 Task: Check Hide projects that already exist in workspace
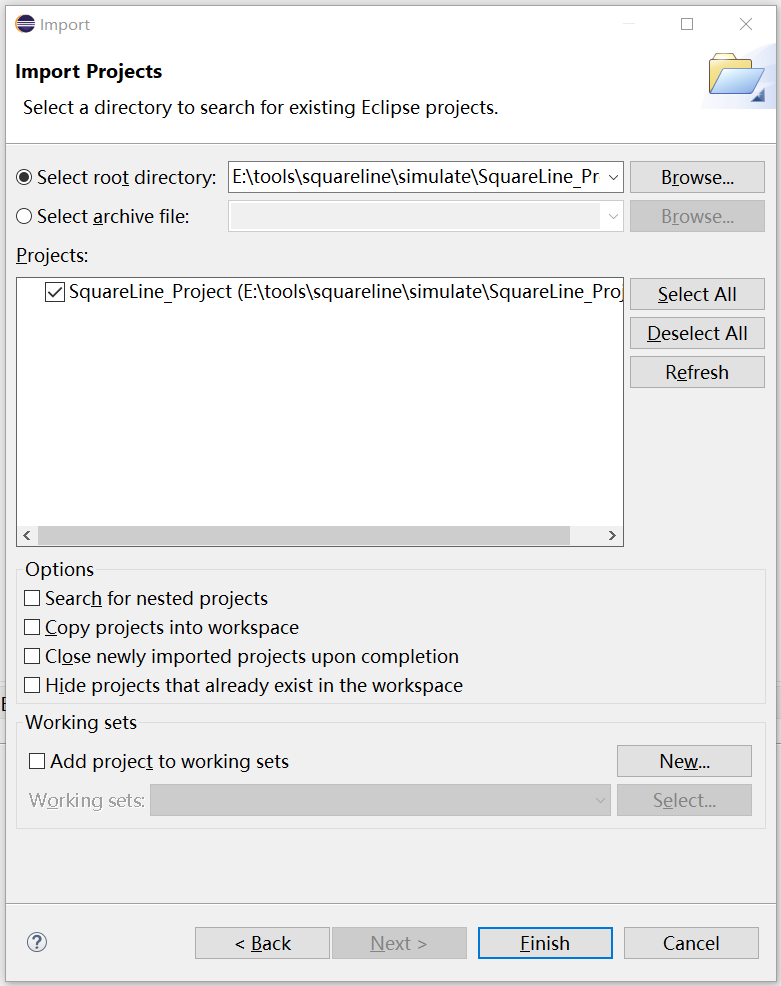(32, 685)
